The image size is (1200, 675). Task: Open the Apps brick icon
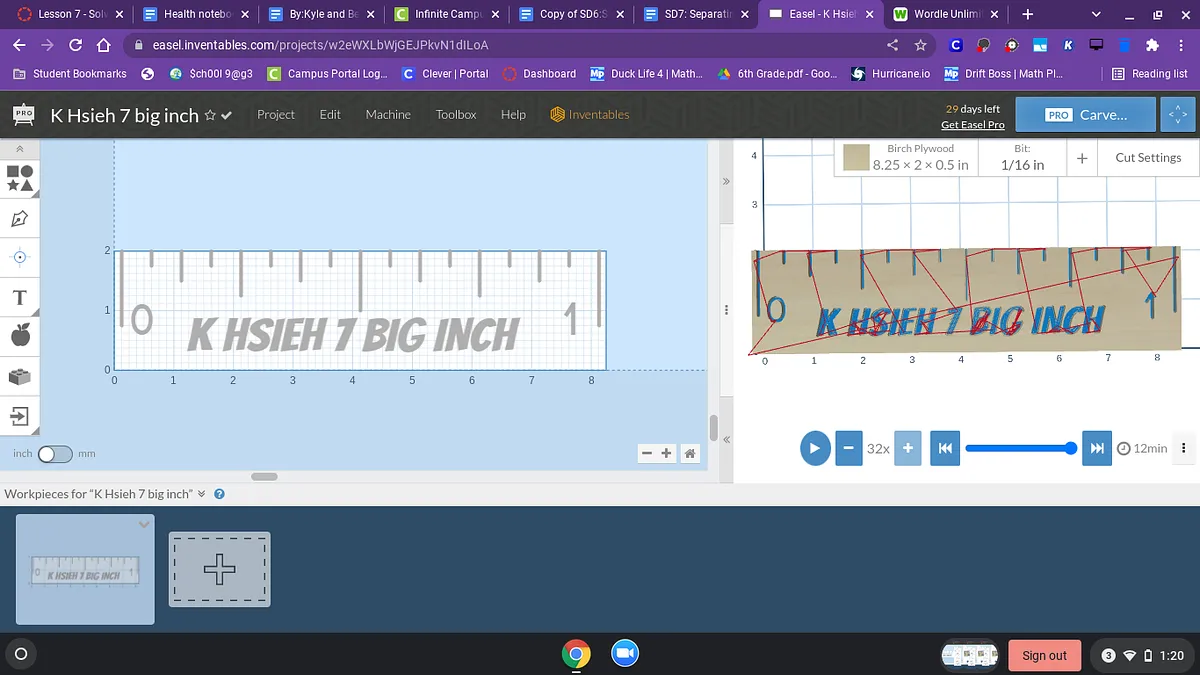click(x=20, y=376)
